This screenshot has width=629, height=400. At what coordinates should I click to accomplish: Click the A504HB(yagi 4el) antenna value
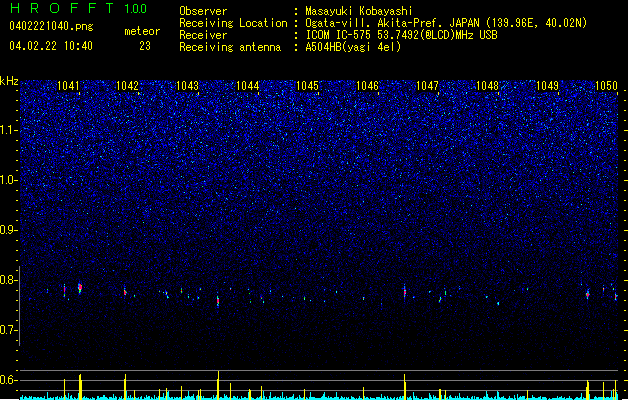point(353,47)
